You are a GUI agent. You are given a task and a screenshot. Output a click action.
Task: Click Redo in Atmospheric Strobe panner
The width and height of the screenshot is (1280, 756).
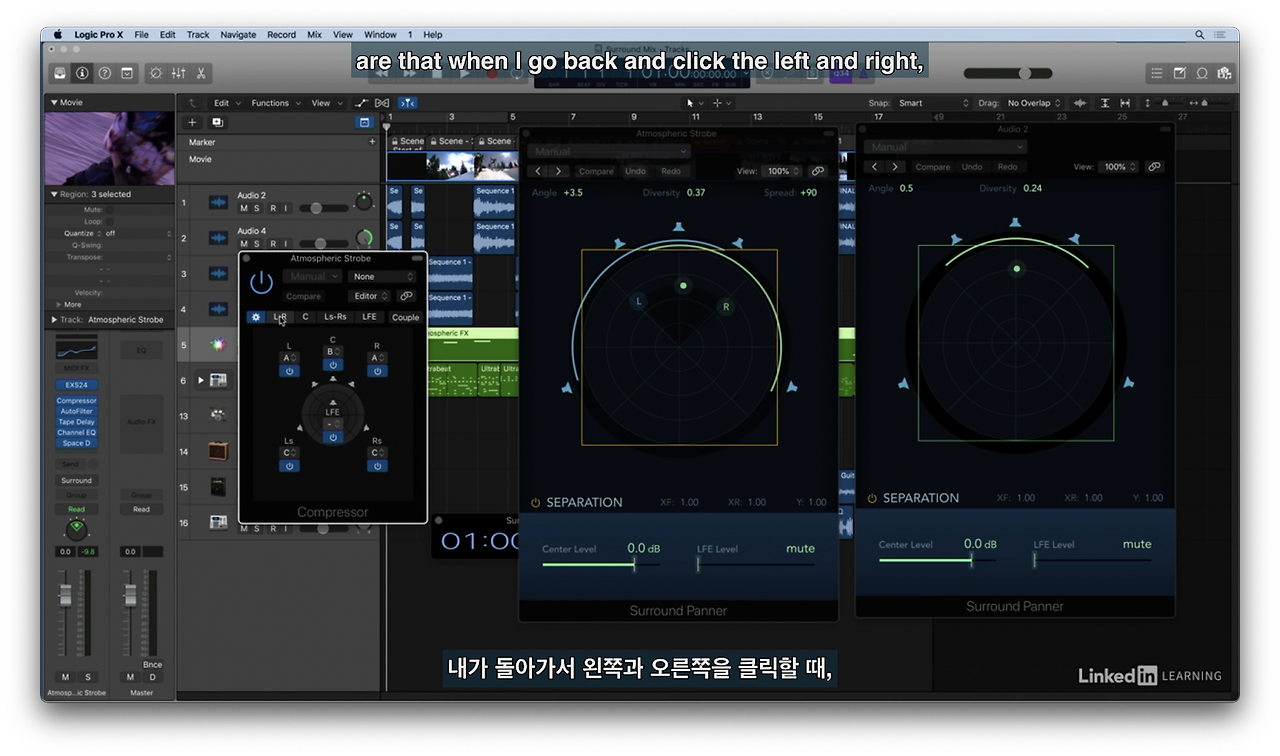coord(671,171)
